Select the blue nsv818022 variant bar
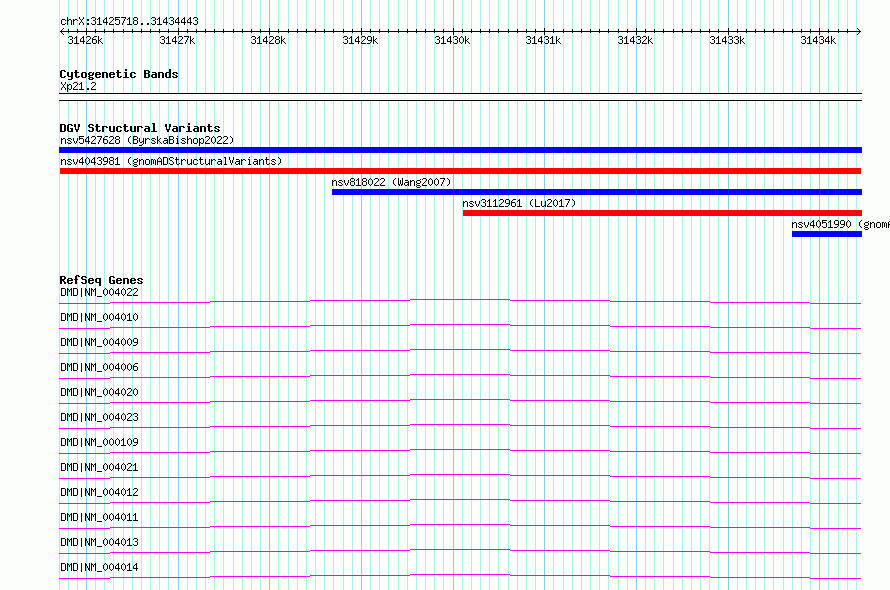890x590 pixels. pos(597,192)
